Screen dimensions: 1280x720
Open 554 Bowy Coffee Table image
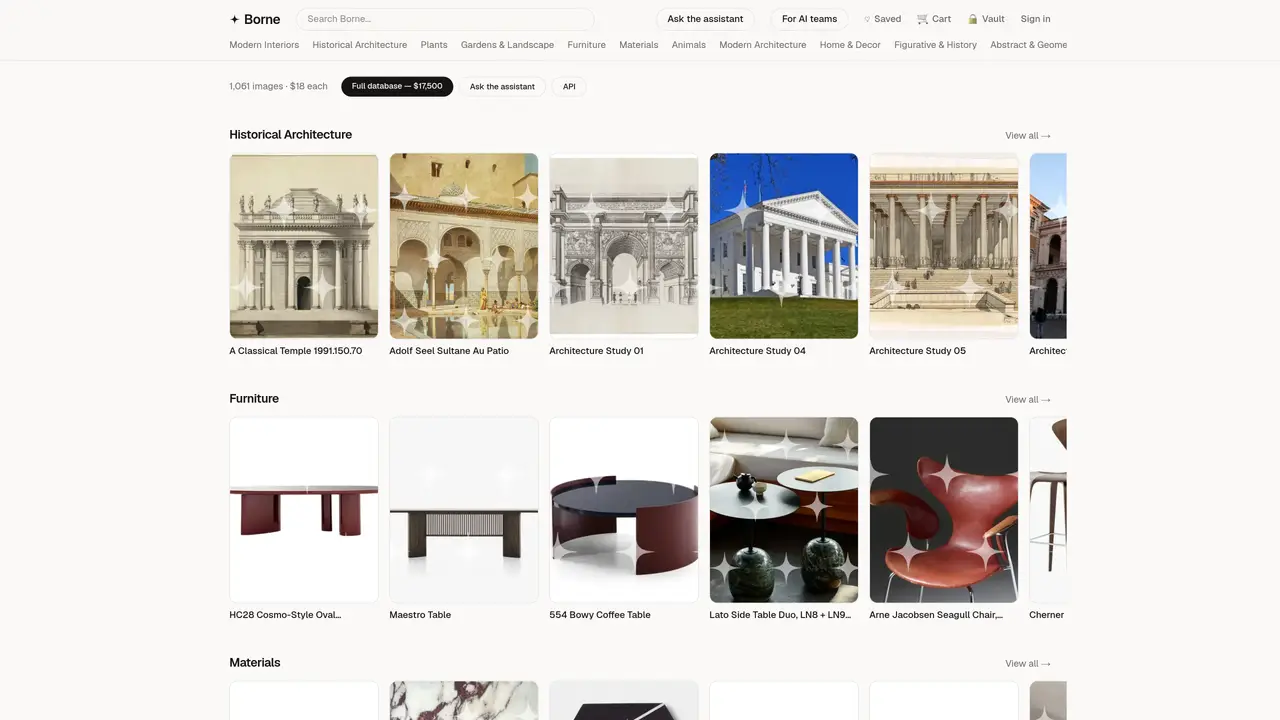(624, 510)
